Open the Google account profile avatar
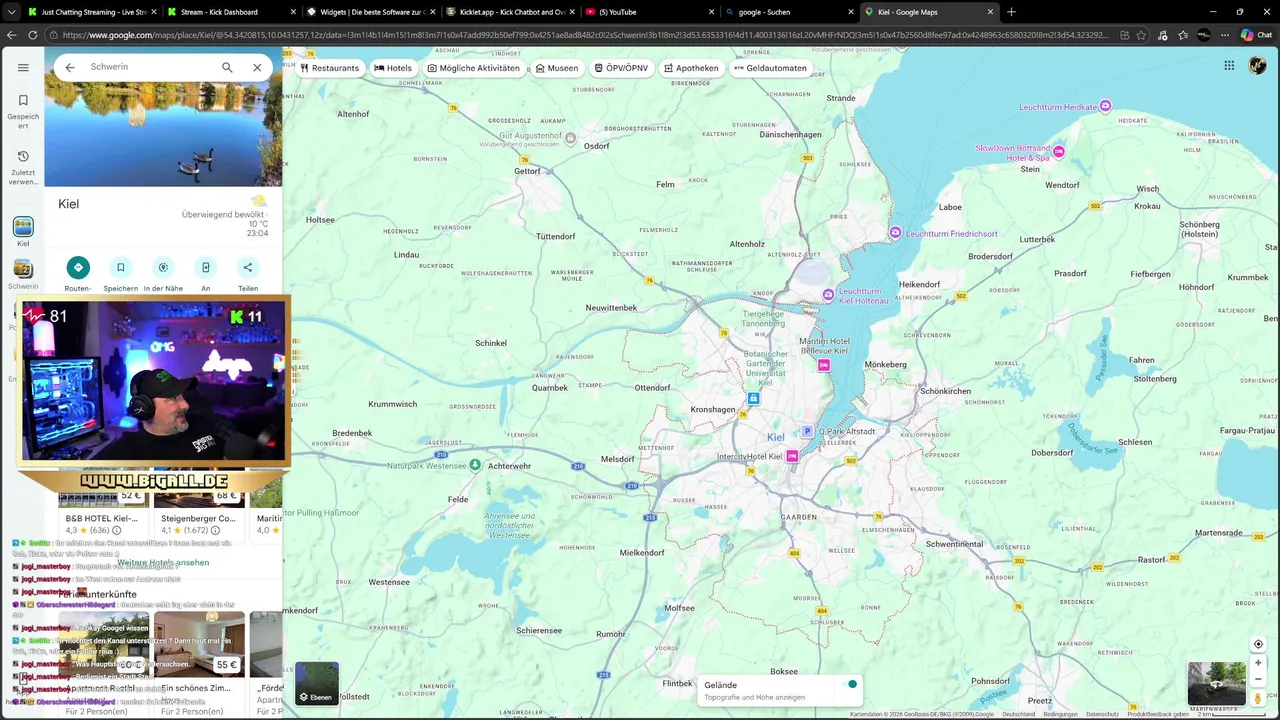Viewport: 1280px width, 720px height. (1258, 66)
